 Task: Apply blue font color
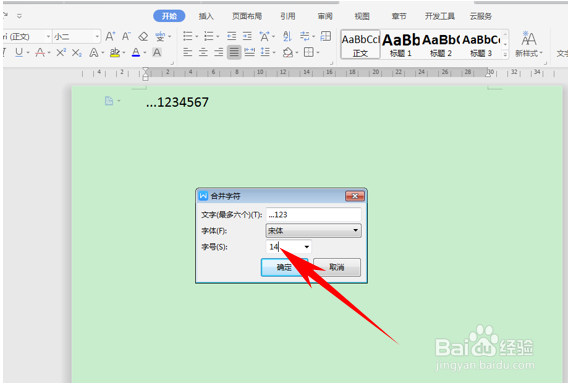click(136, 53)
